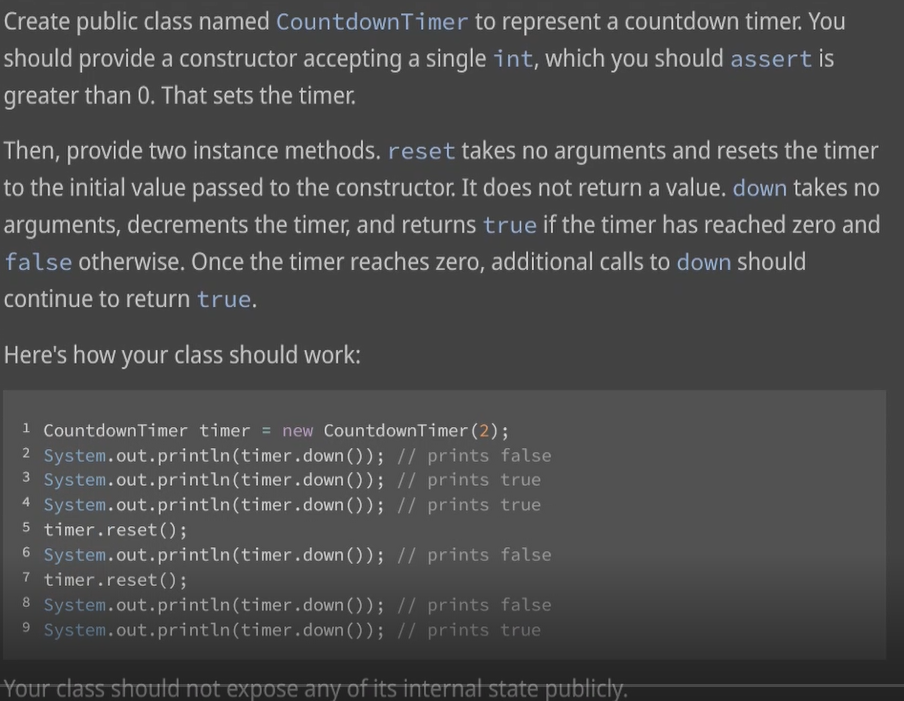904x701 pixels.
Task: Click the prints false comment on line 2
Action: 477,455
